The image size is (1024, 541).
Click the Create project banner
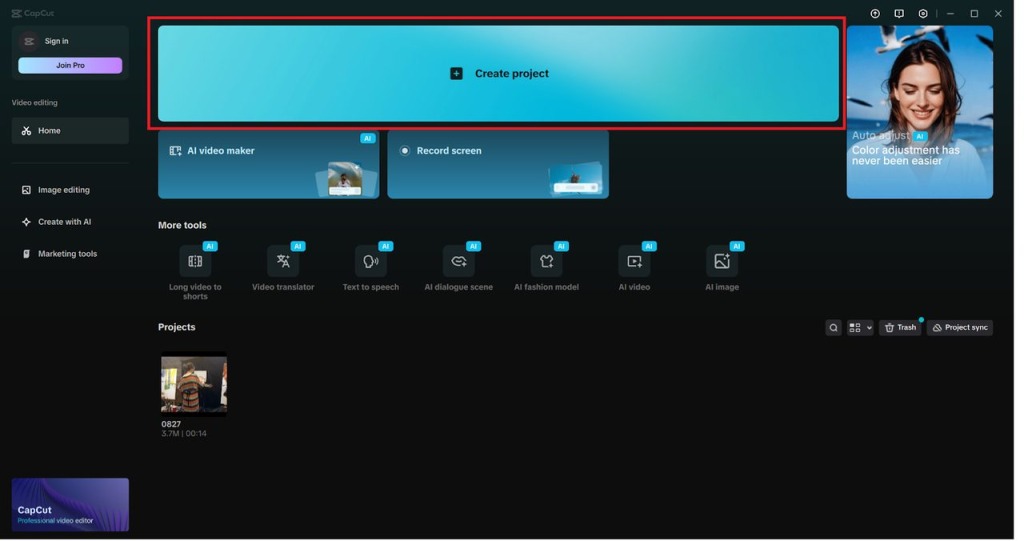pos(498,74)
